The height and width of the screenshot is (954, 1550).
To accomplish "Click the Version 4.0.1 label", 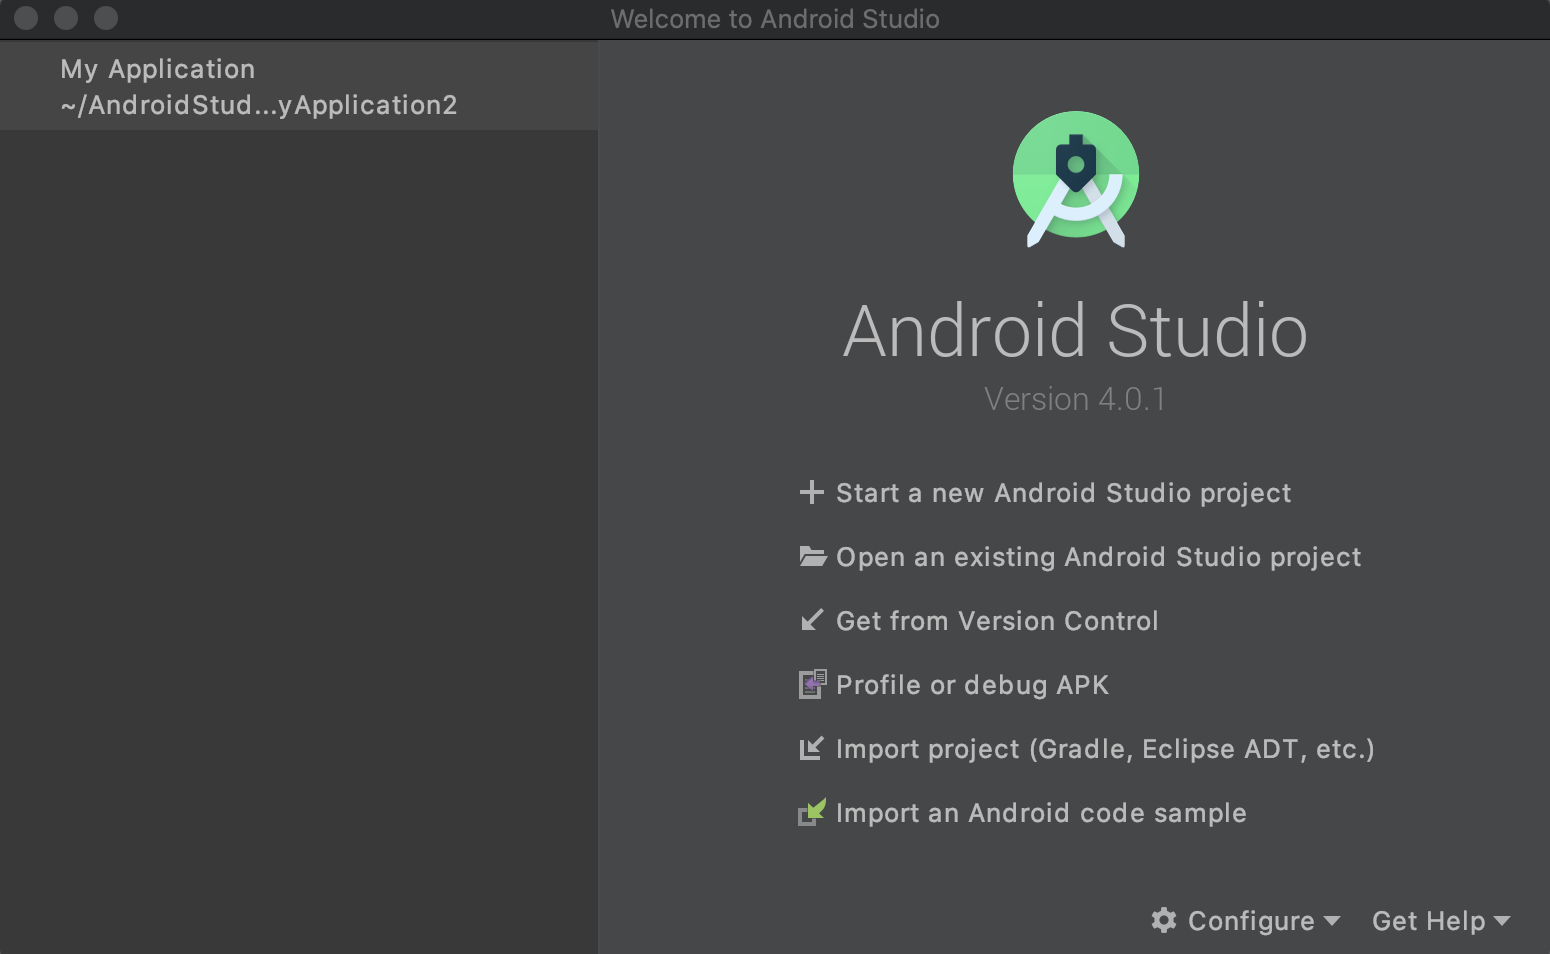I will click(x=1075, y=399).
